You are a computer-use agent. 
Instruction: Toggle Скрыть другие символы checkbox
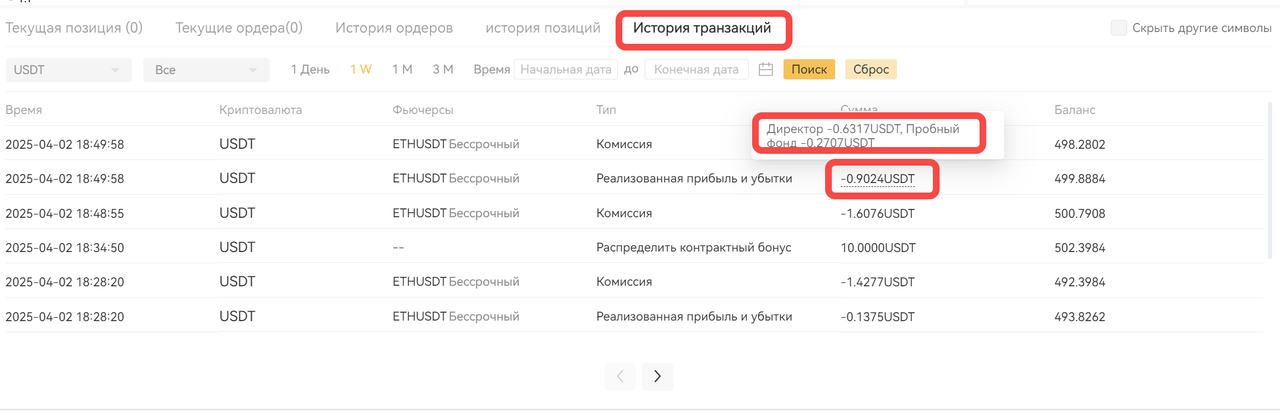coord(1119,28)
